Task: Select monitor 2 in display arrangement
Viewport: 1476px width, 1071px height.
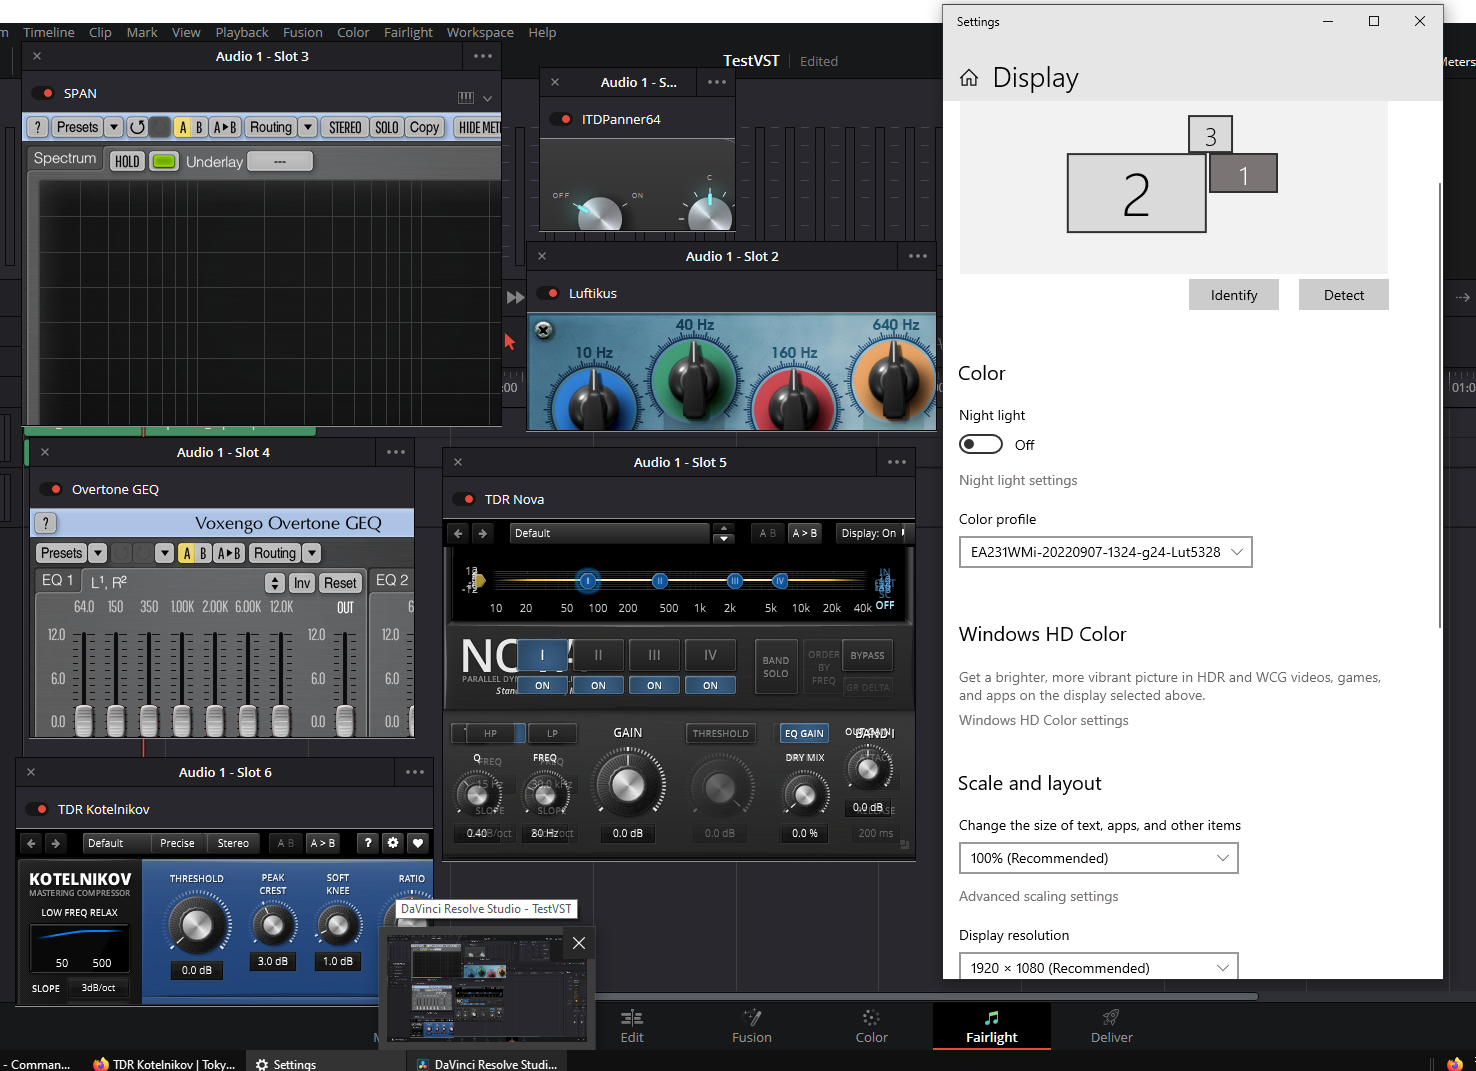Action: click(1136, 193)
